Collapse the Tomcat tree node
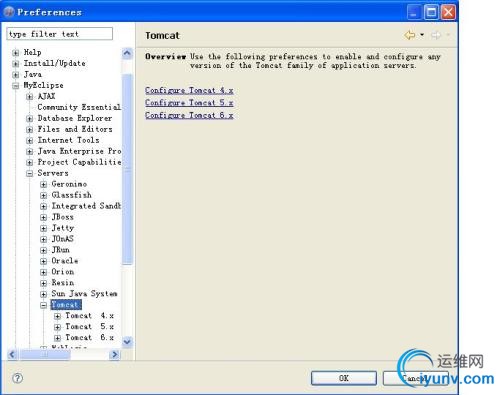Screen dimensions: 500x395 (x=43, y=305)
